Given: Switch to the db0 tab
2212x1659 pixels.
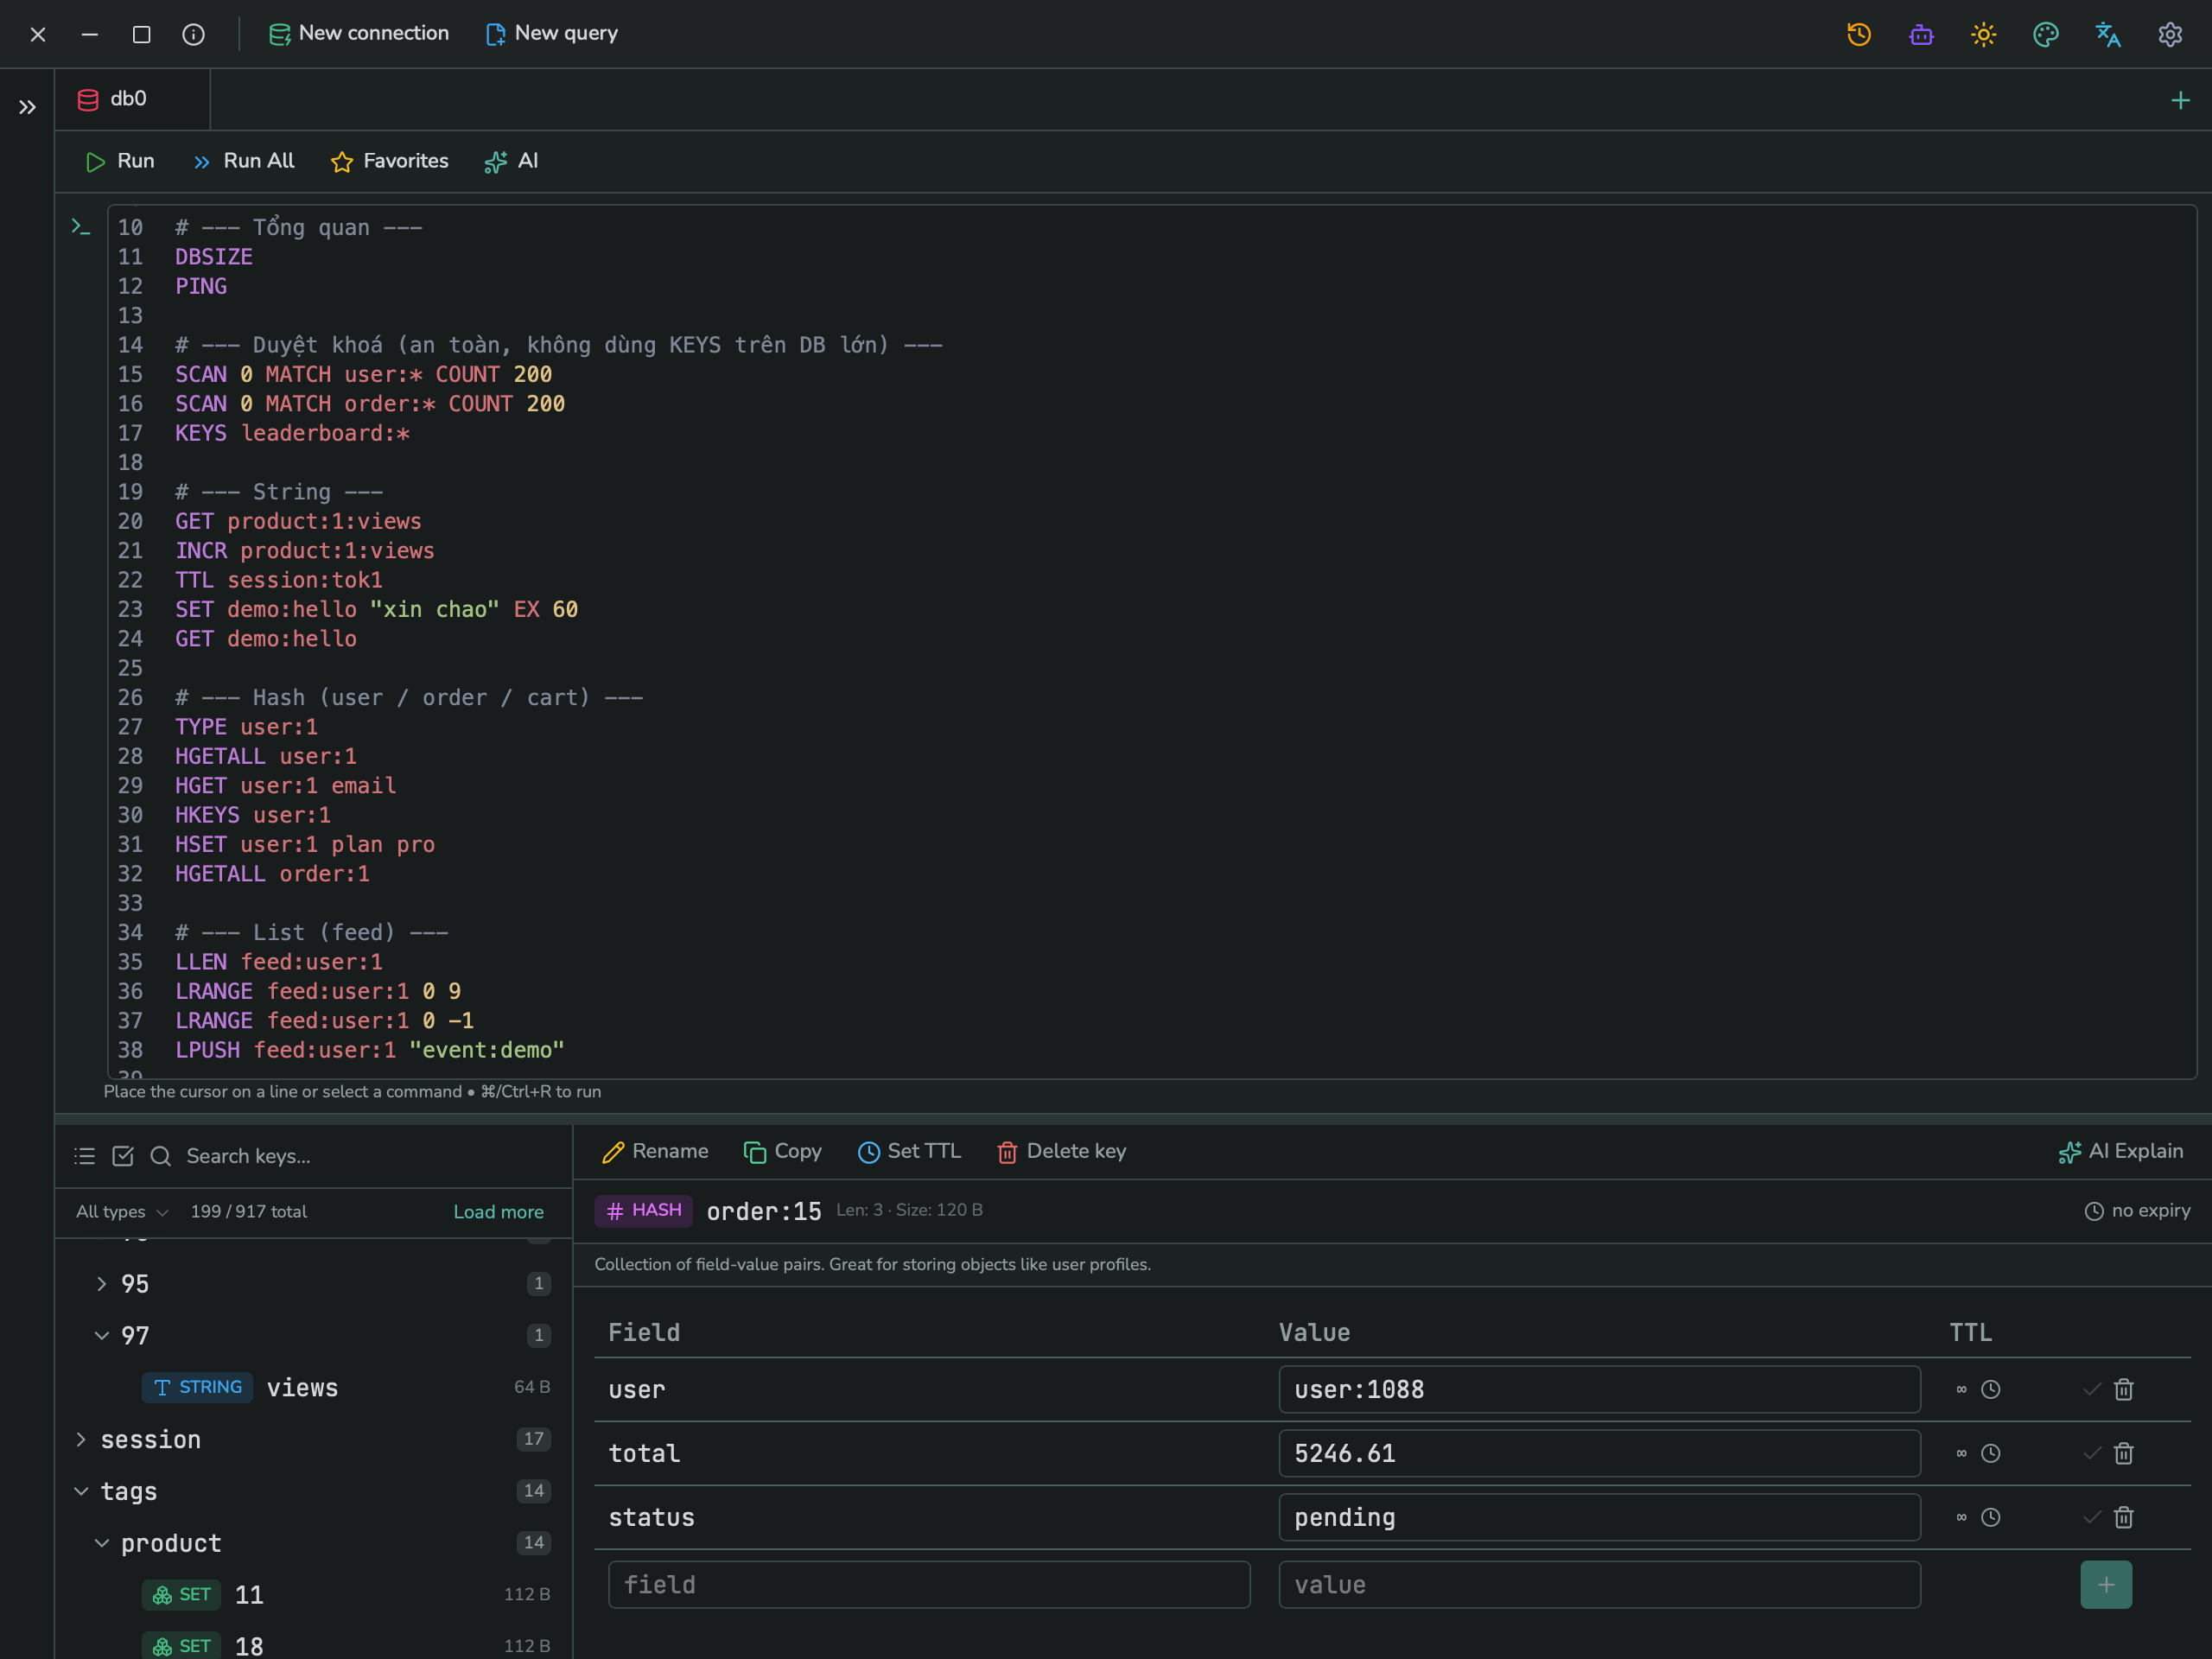Looking at the screenshot, I should pyautogui.click(x=132, y=99).
